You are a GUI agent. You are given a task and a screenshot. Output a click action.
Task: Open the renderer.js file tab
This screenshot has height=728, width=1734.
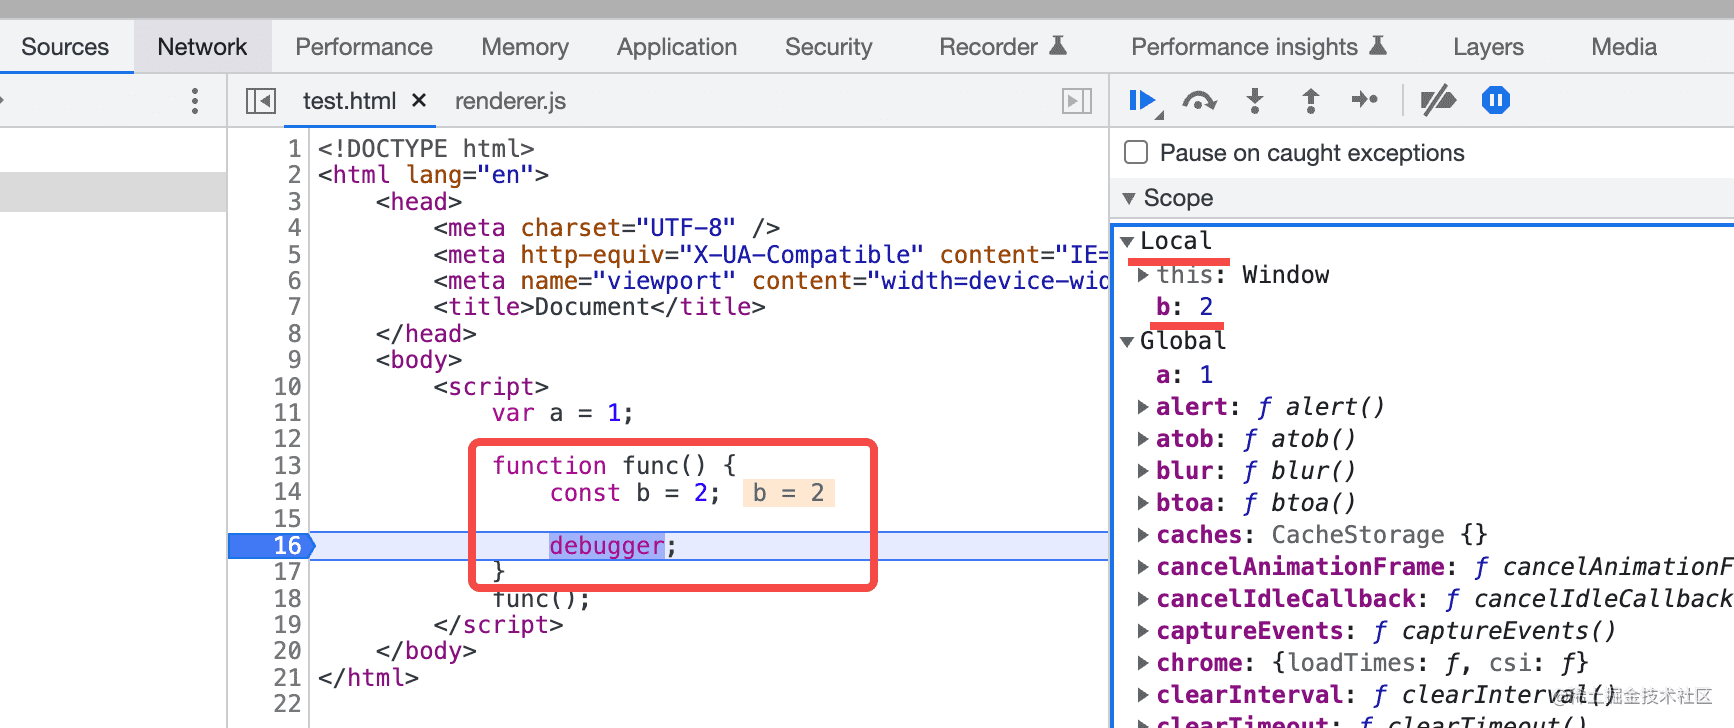510,101
